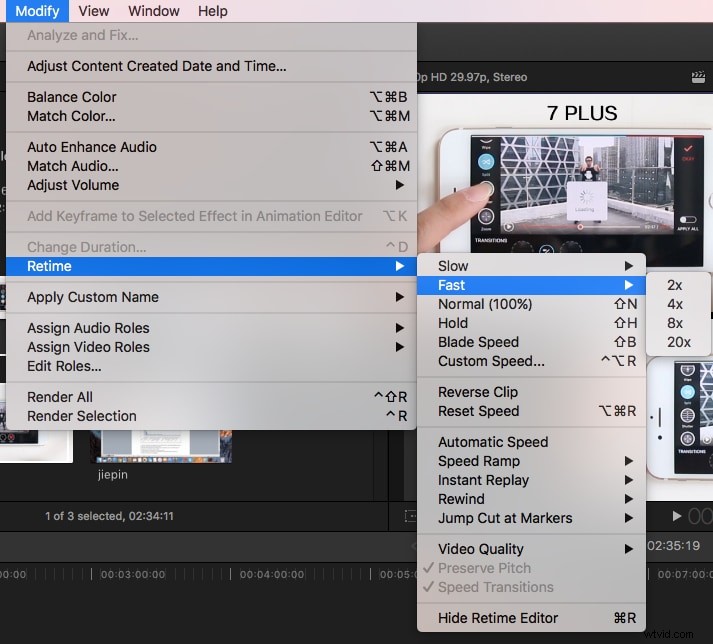Image resolution: width=713 pixels, height=644 pixels.
Task: Expand the Slow speed submenu
Action: [x=531, y=266]
